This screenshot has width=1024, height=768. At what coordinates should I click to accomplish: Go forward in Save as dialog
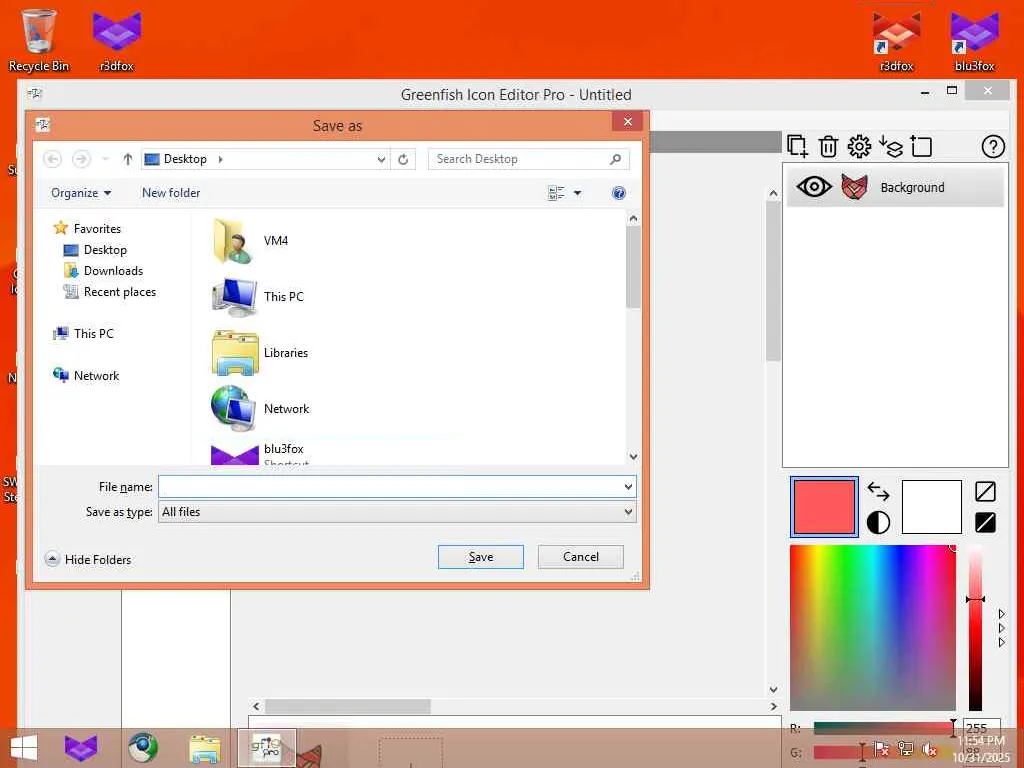(81, 159)
